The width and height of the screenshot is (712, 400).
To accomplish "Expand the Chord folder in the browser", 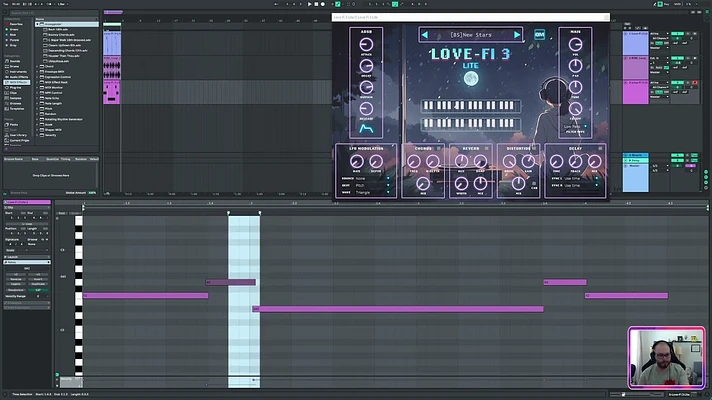I will click(x=38, y=66).
